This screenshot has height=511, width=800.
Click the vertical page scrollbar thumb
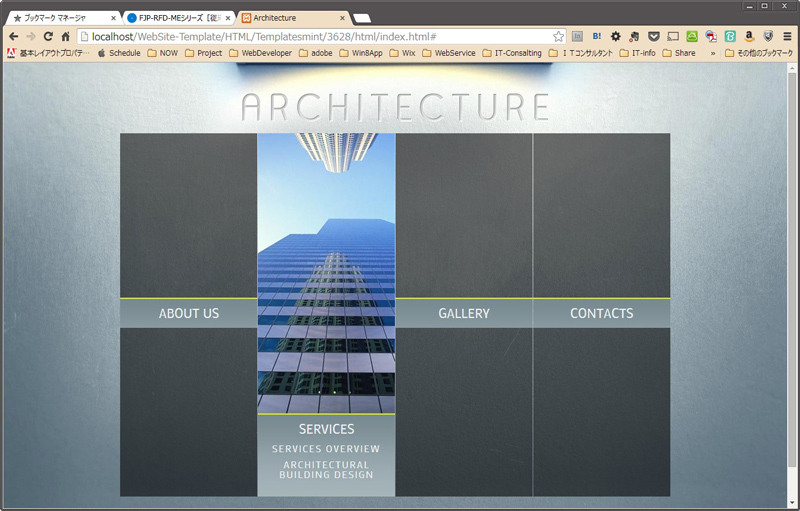coord(792,270)
